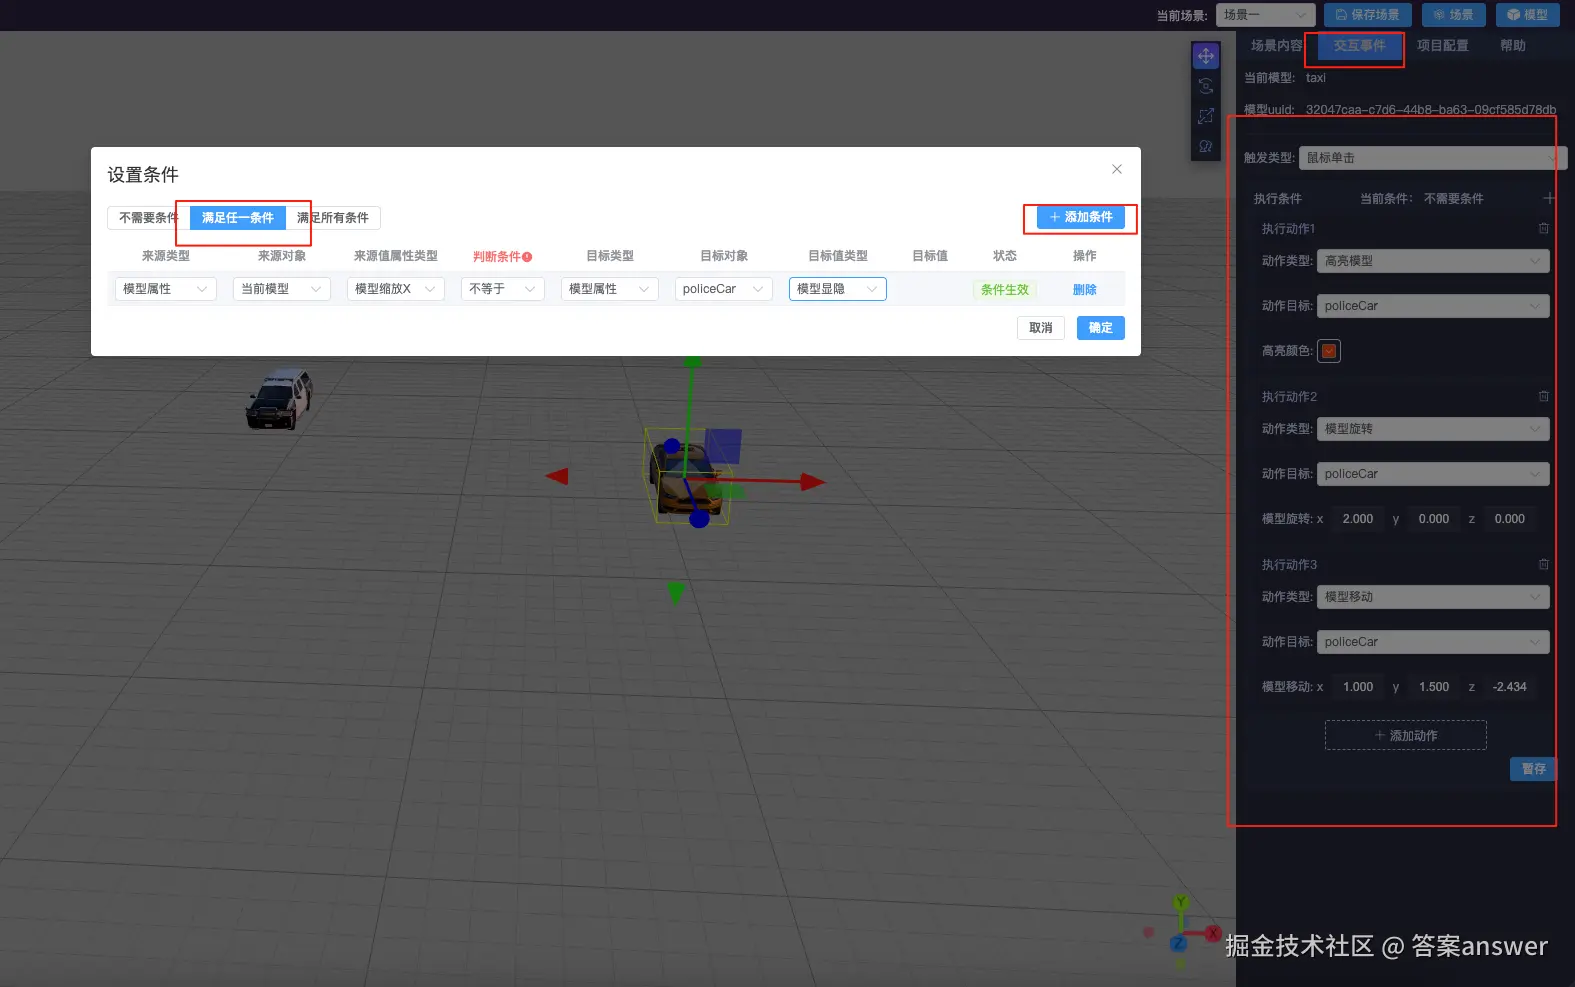Click 确定 to confirm conditions
This screenshot has height=987, width=1575.
click(x=1101, y=328)
